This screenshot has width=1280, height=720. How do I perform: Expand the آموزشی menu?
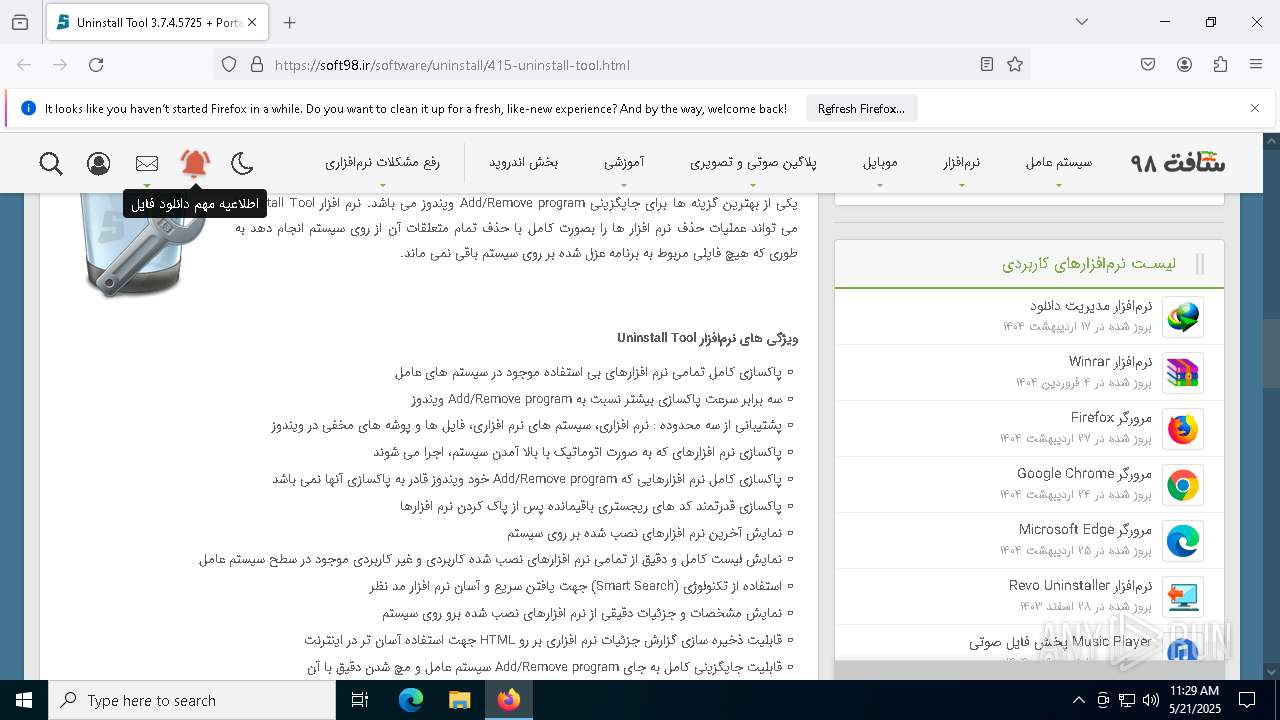click(624, 162)
